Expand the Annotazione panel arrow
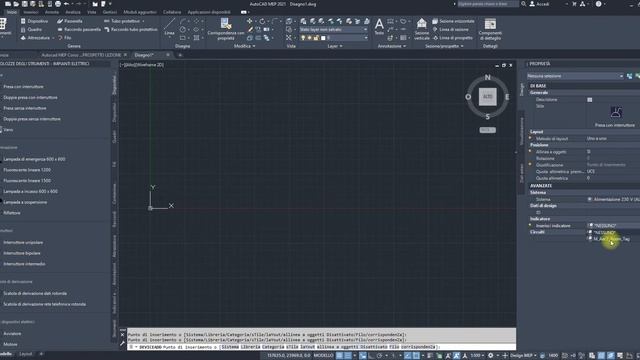Screen dimensions: 640x360 pyautogui.click(x=404, y=46)
